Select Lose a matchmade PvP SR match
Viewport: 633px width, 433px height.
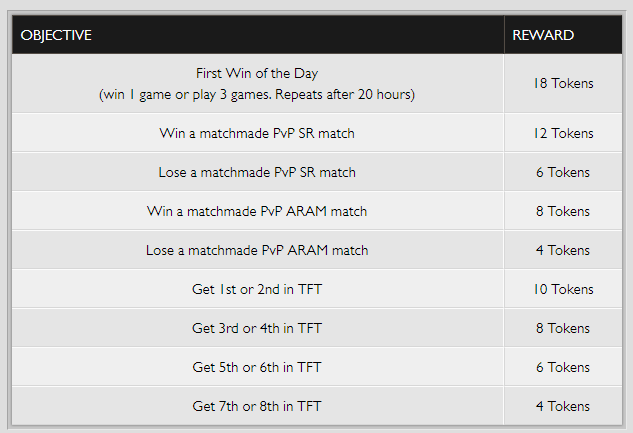257,172
